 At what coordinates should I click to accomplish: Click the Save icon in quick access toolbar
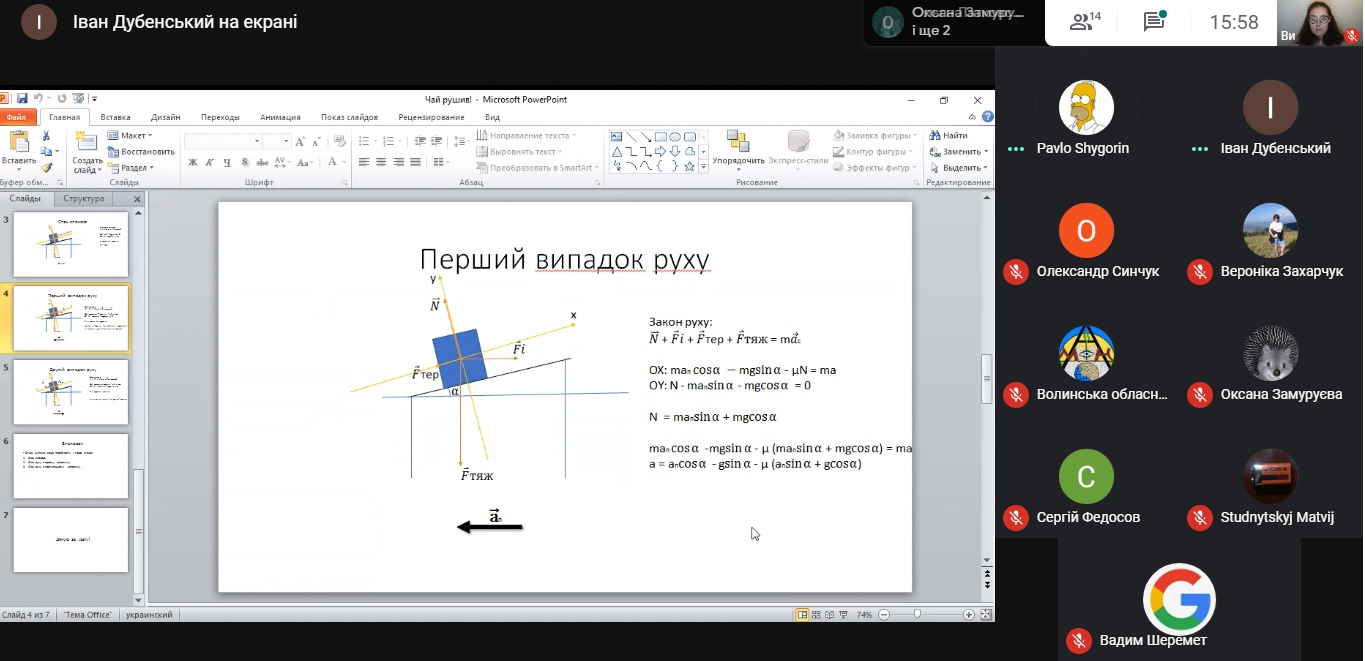(22, 99)
